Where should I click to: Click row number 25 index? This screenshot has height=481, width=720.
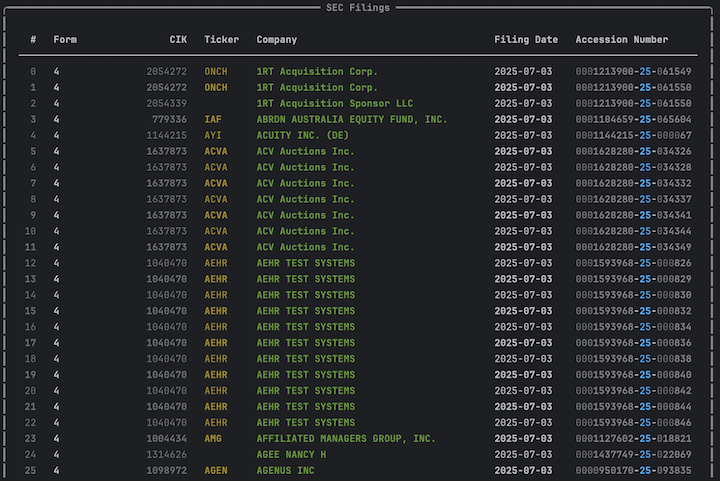click(30, 470)
